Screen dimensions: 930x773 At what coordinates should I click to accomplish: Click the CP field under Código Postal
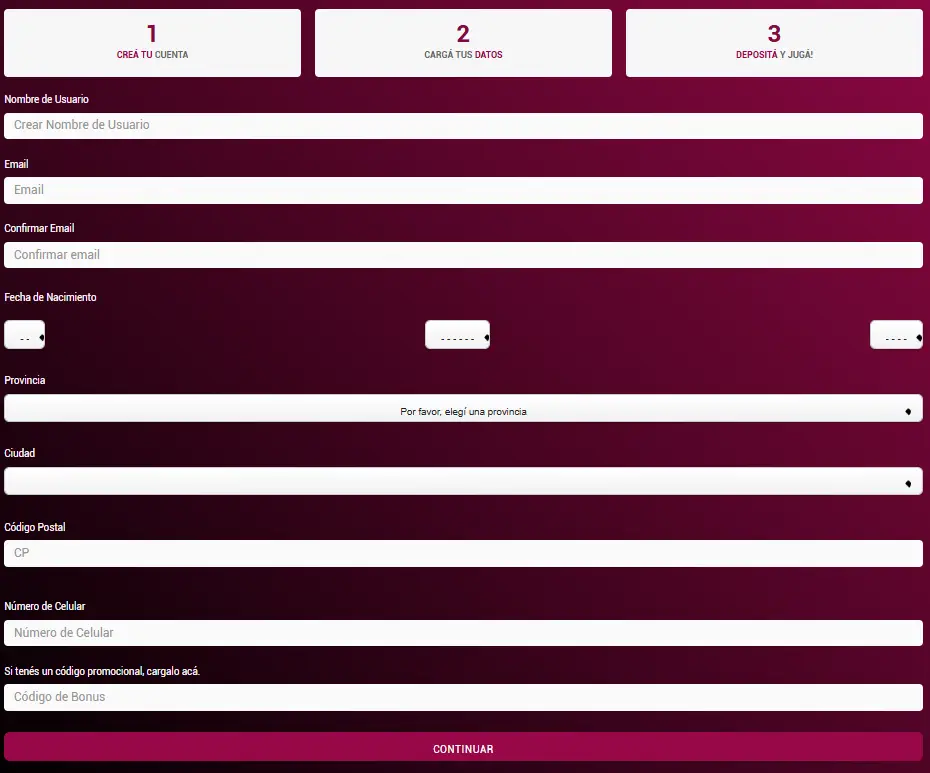[x=463, y=553]
